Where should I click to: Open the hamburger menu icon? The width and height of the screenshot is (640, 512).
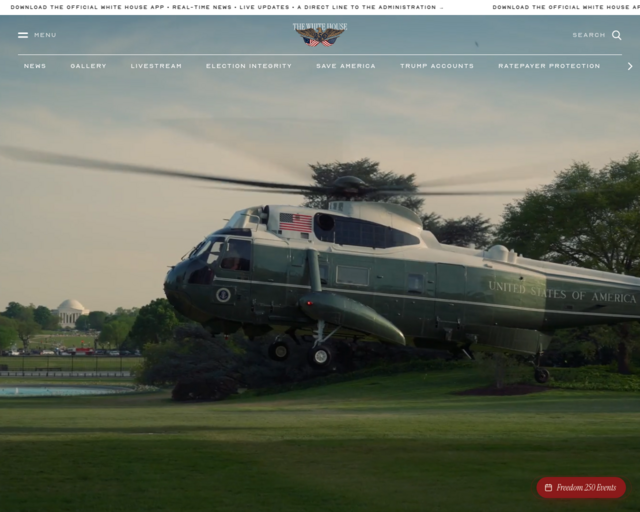[23, 35]
